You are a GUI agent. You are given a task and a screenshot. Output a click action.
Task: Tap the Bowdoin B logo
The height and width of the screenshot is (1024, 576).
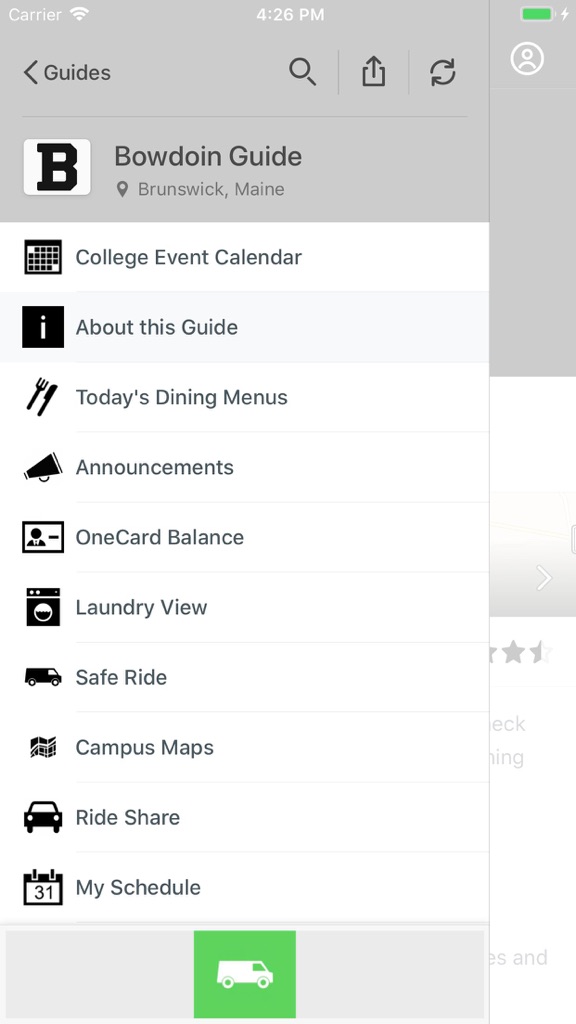[x=57, y=167]
